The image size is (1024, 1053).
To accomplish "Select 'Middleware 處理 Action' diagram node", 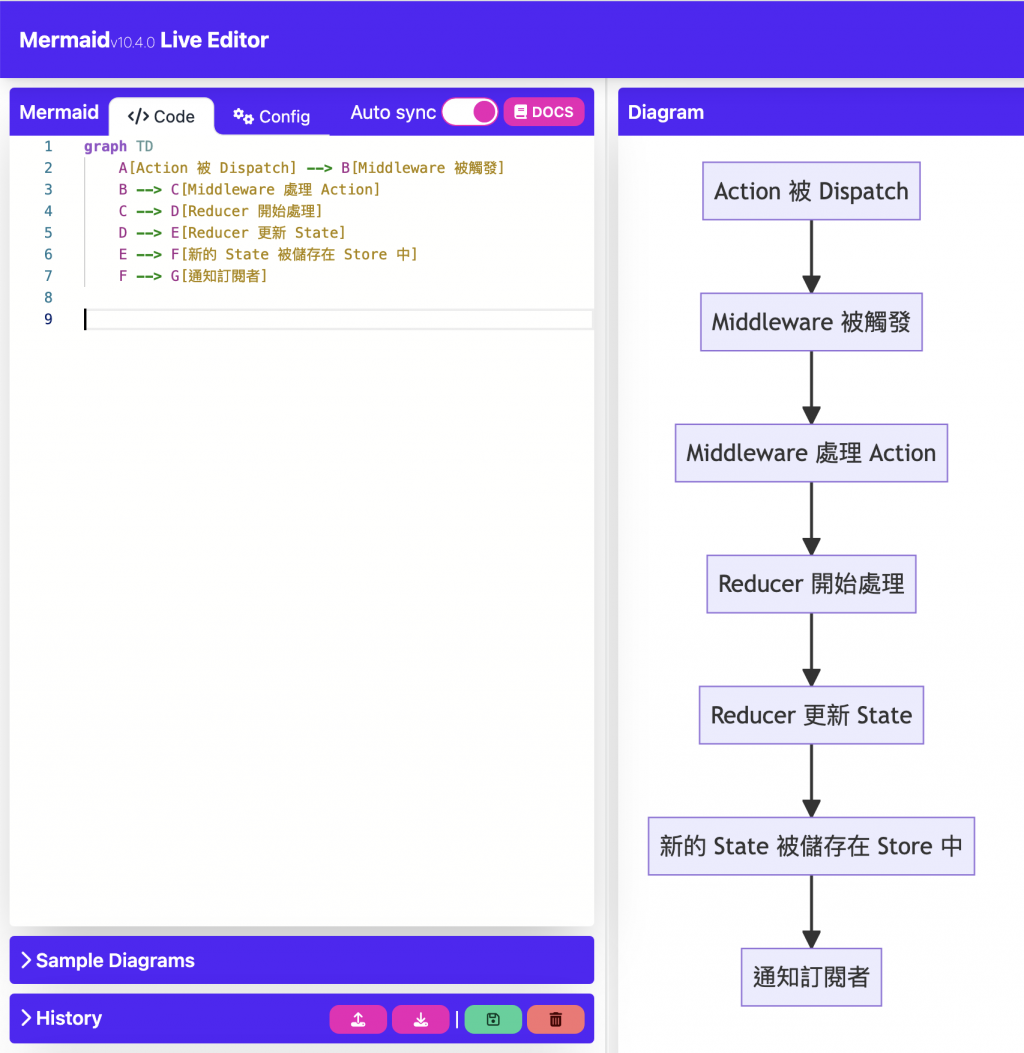I will click(x=811, y=453).
